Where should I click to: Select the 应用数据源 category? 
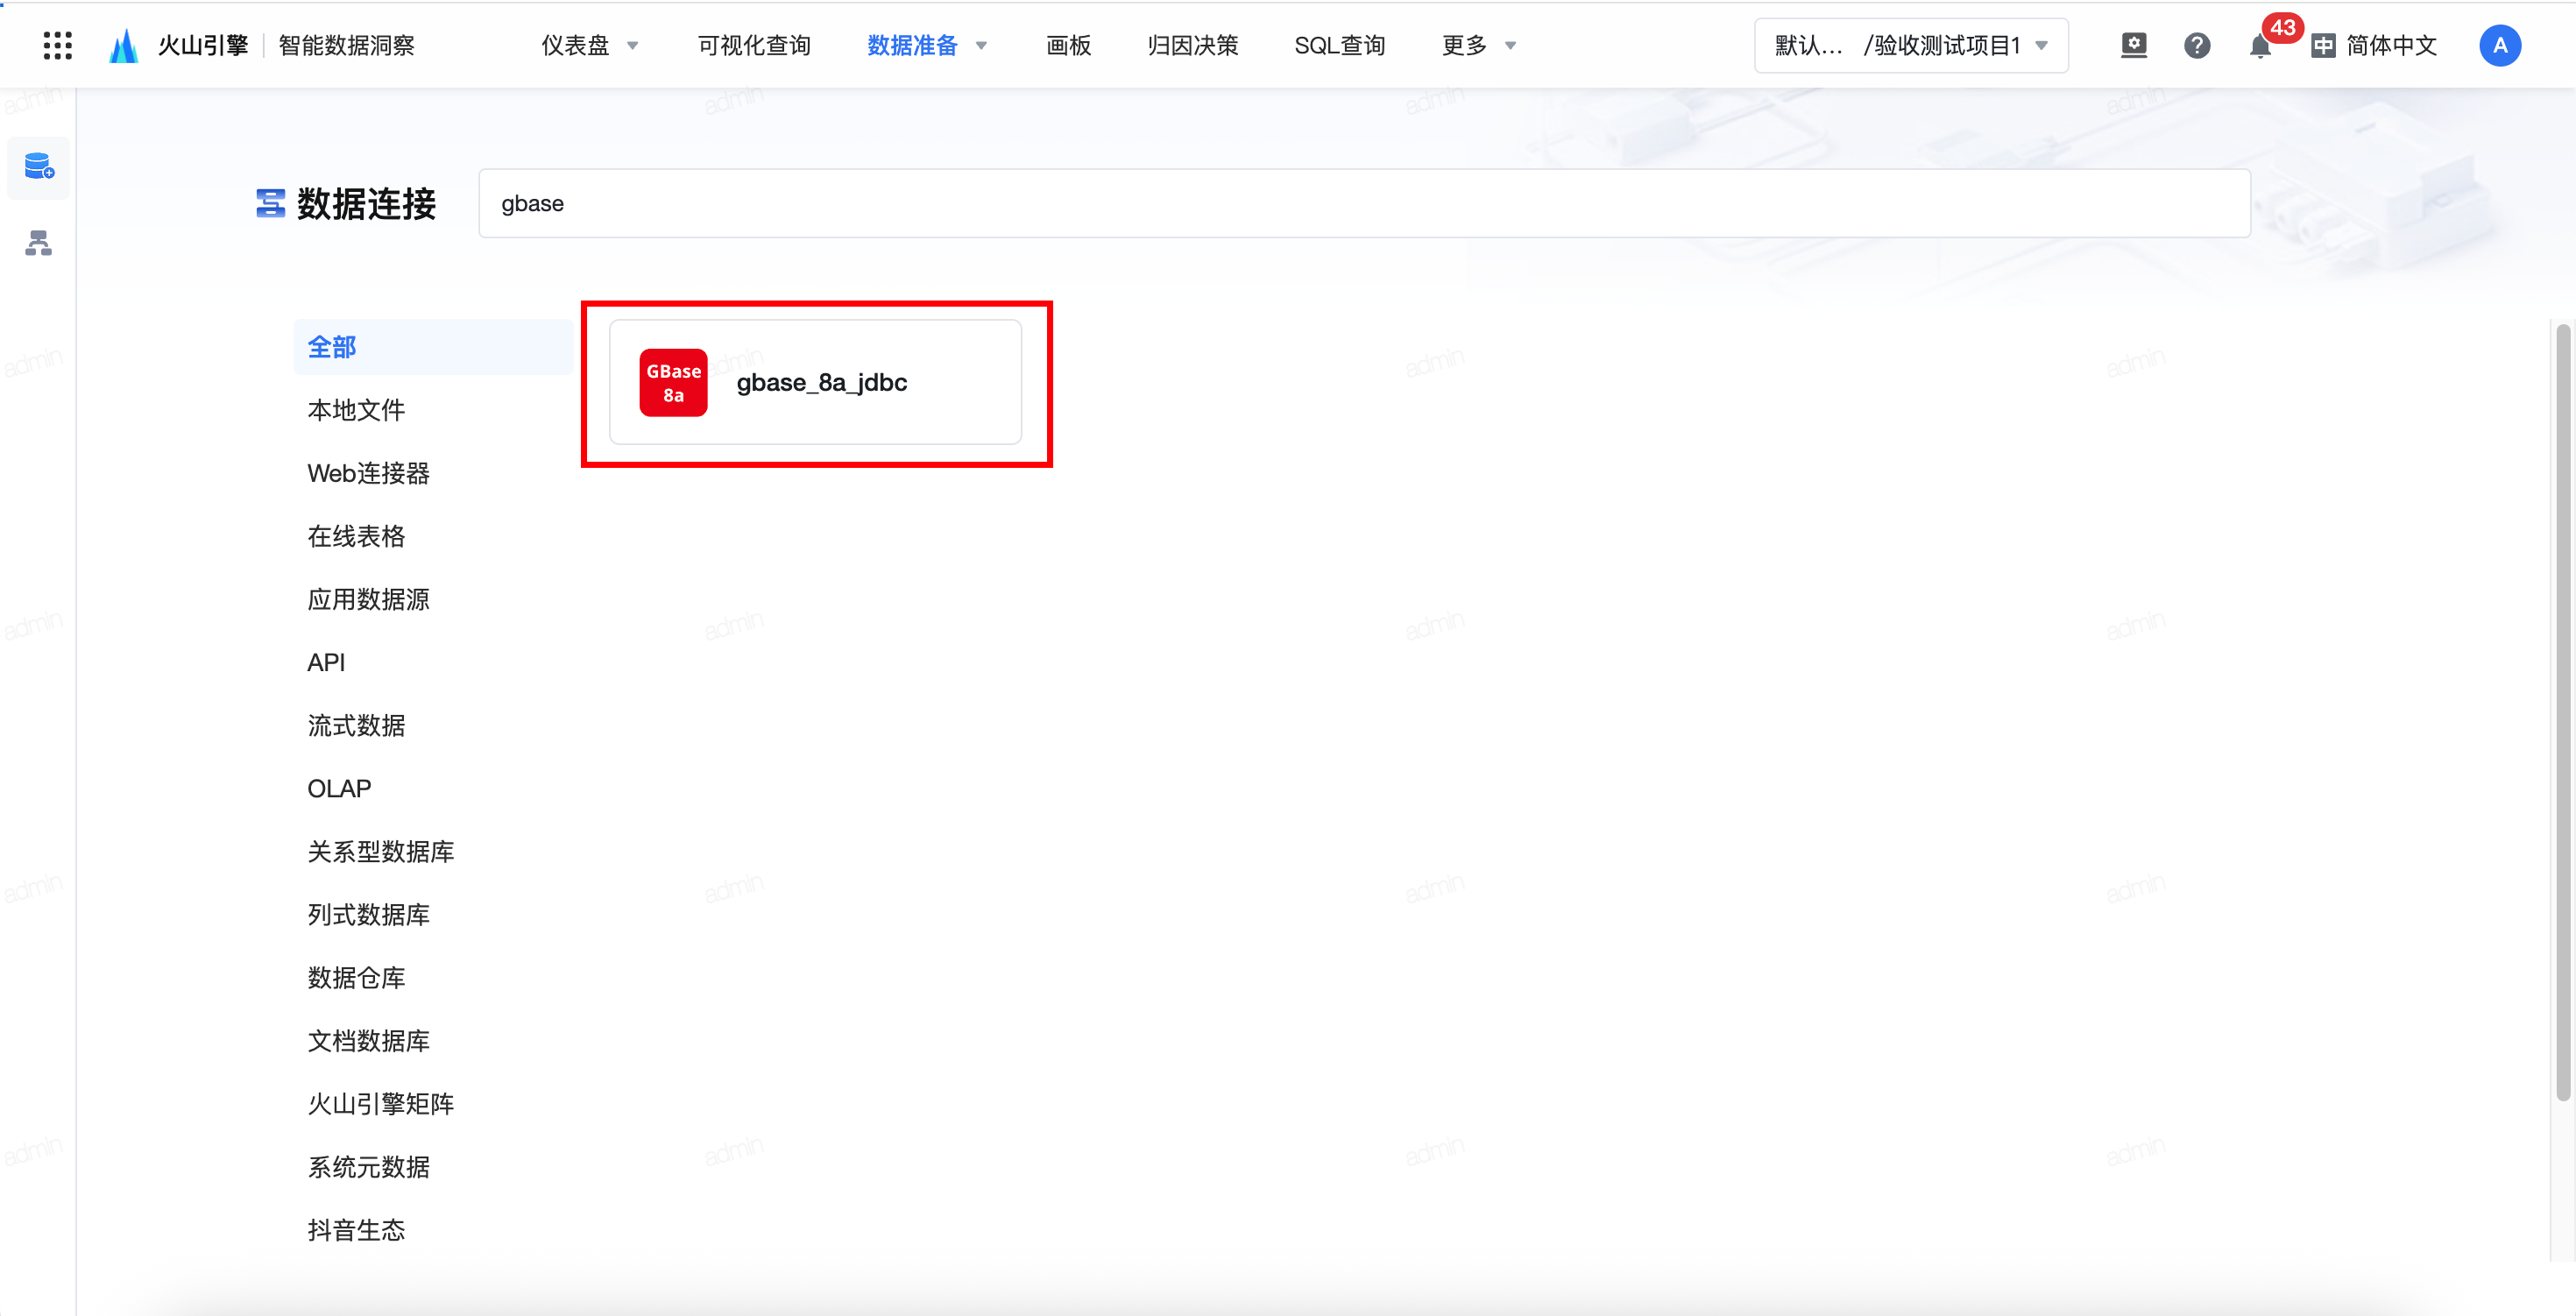point(368,599)
